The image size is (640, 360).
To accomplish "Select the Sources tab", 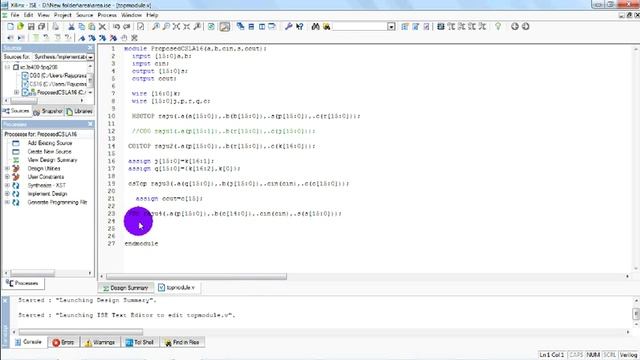I will (x=17, y=111).
